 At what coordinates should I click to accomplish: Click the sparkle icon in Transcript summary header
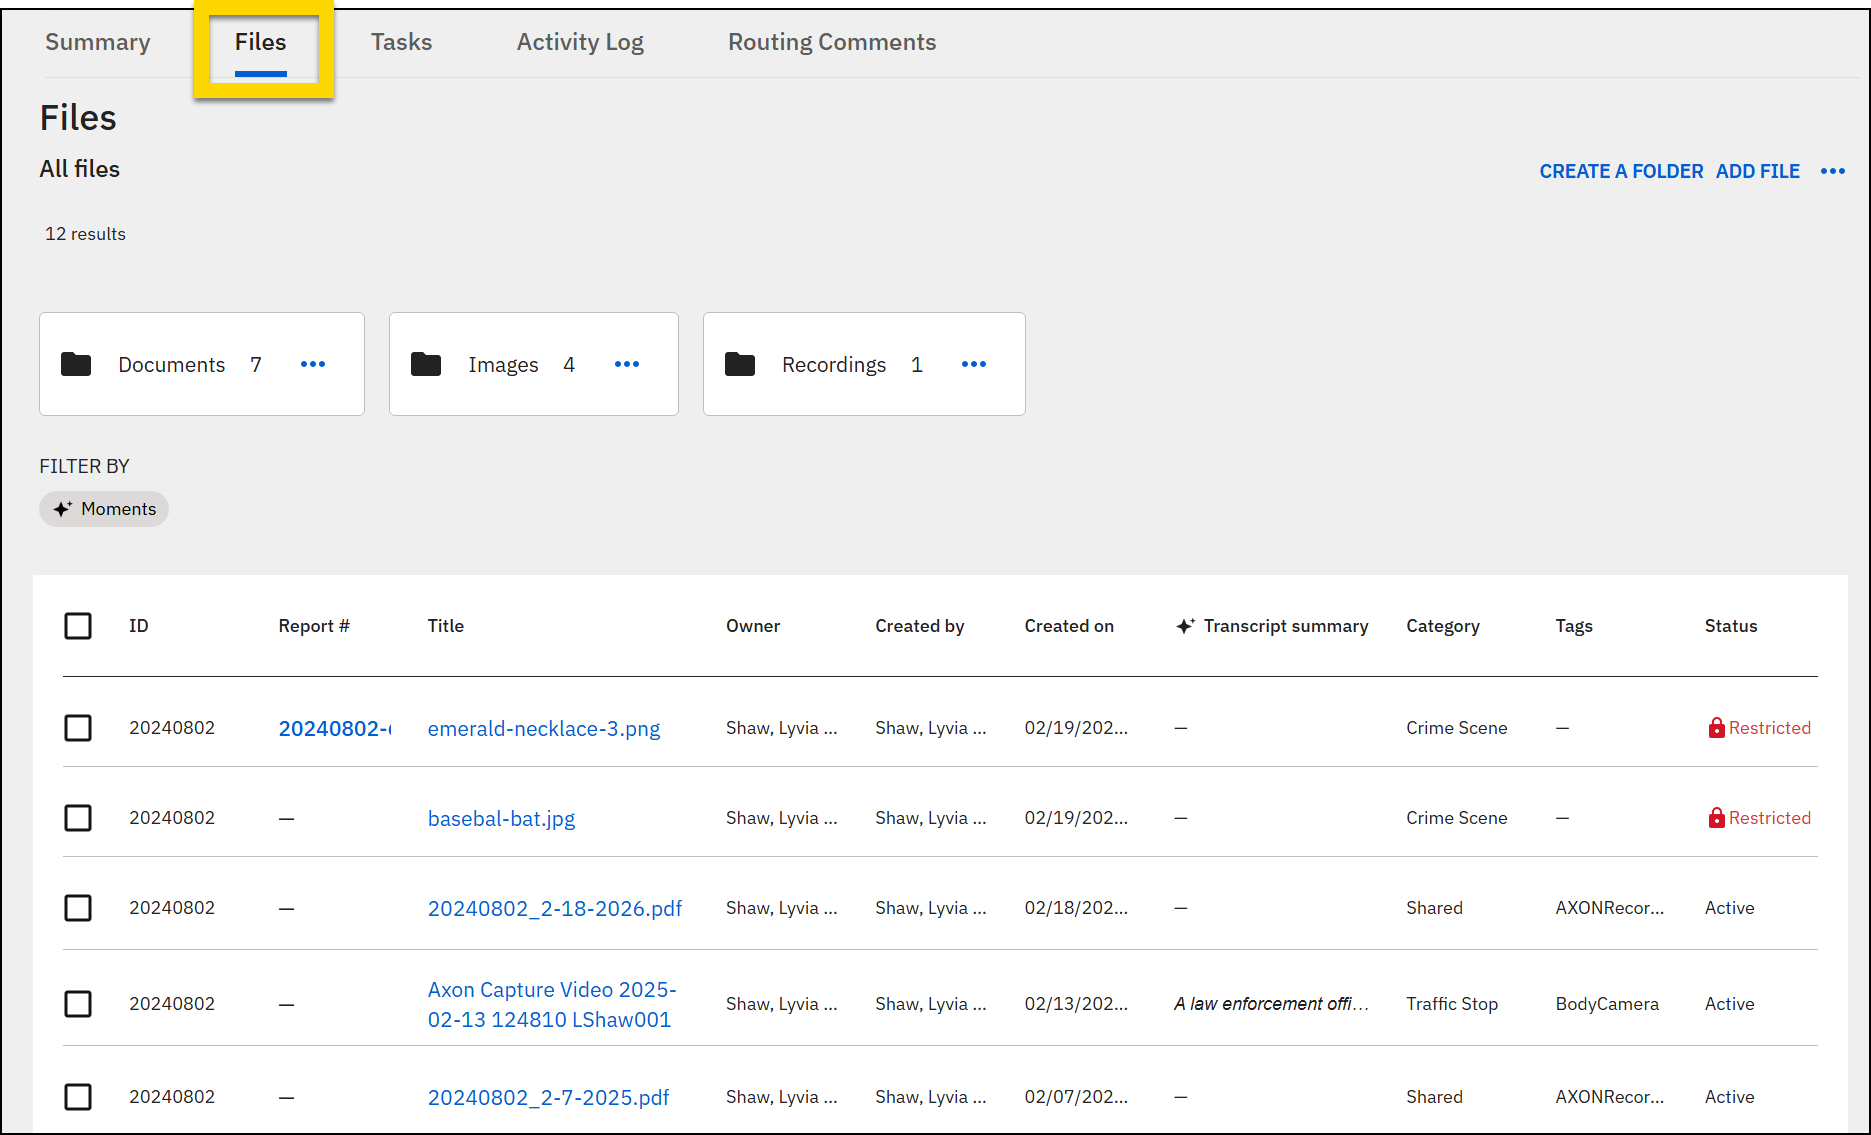(1187, 624)
